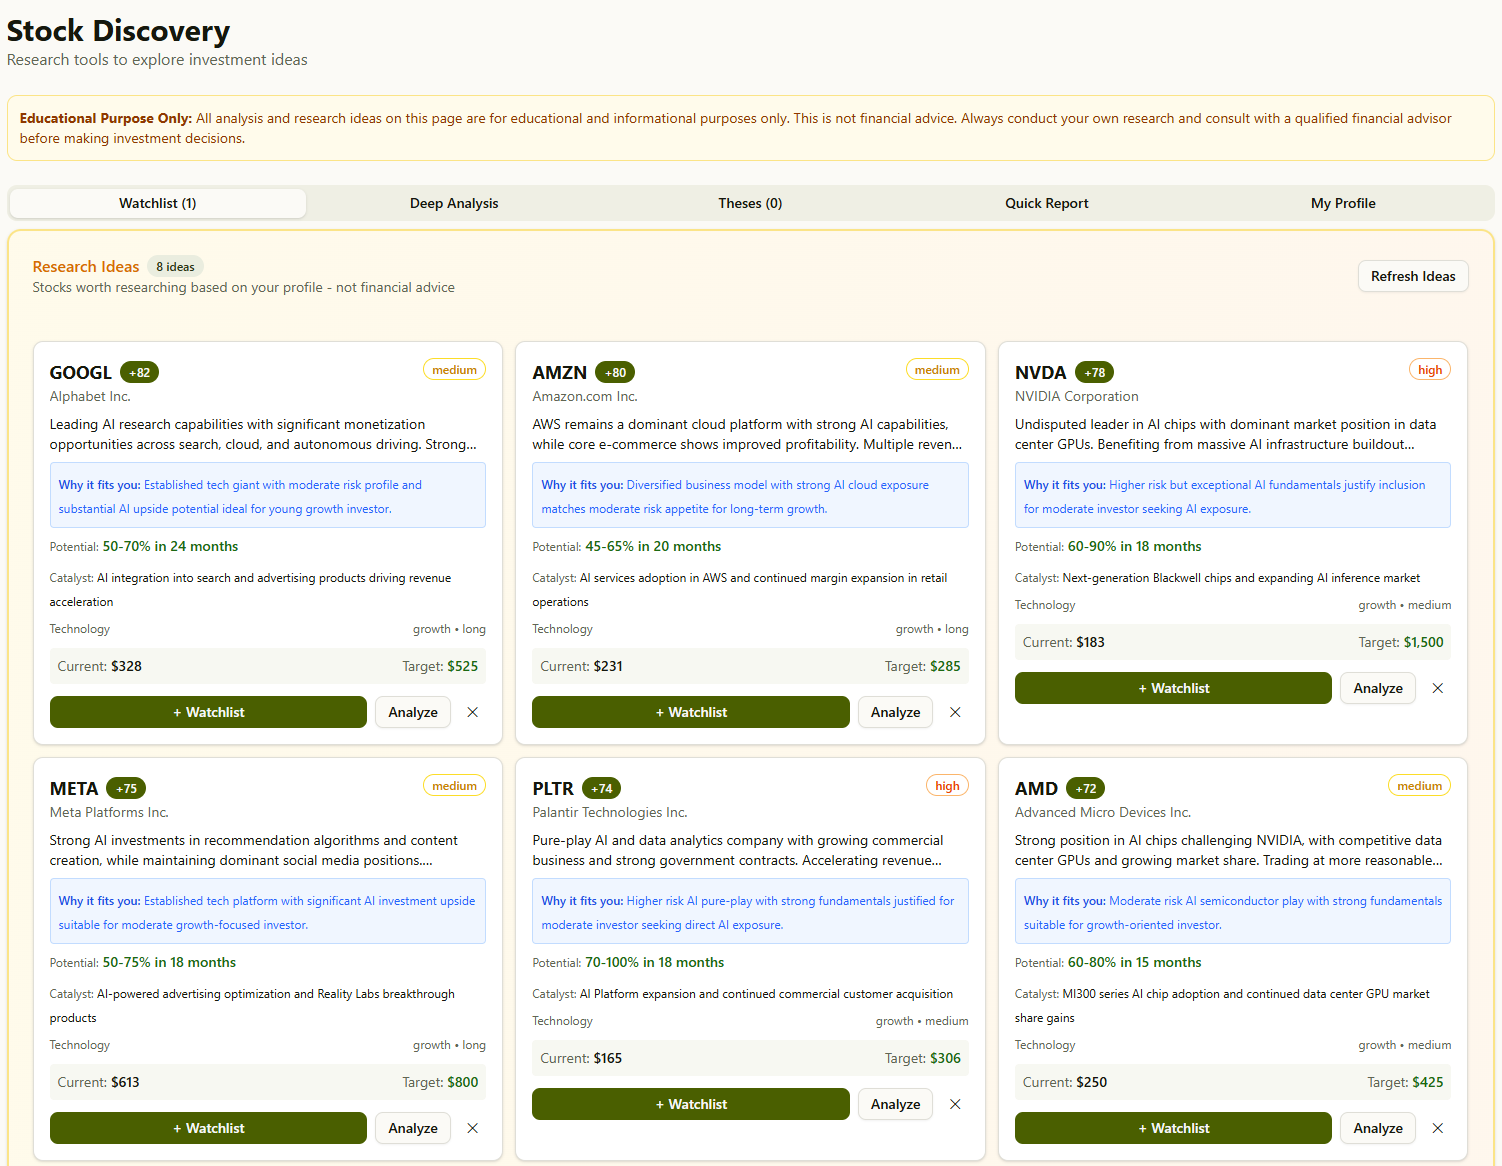Viewport: 1502px width, 1166px height.
Task: Dismiss the GOOGL research idea
Action: [x=472, y=712]
